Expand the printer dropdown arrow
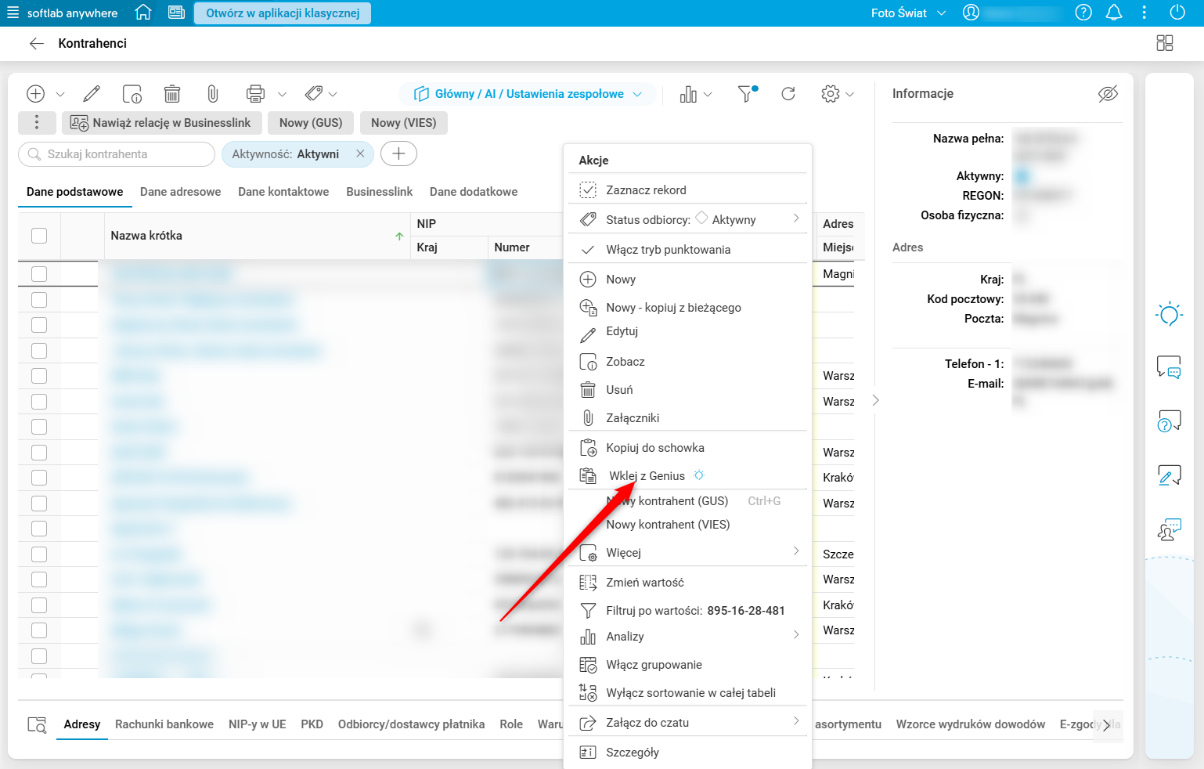The image size is (1204, 769). point(282,94)
